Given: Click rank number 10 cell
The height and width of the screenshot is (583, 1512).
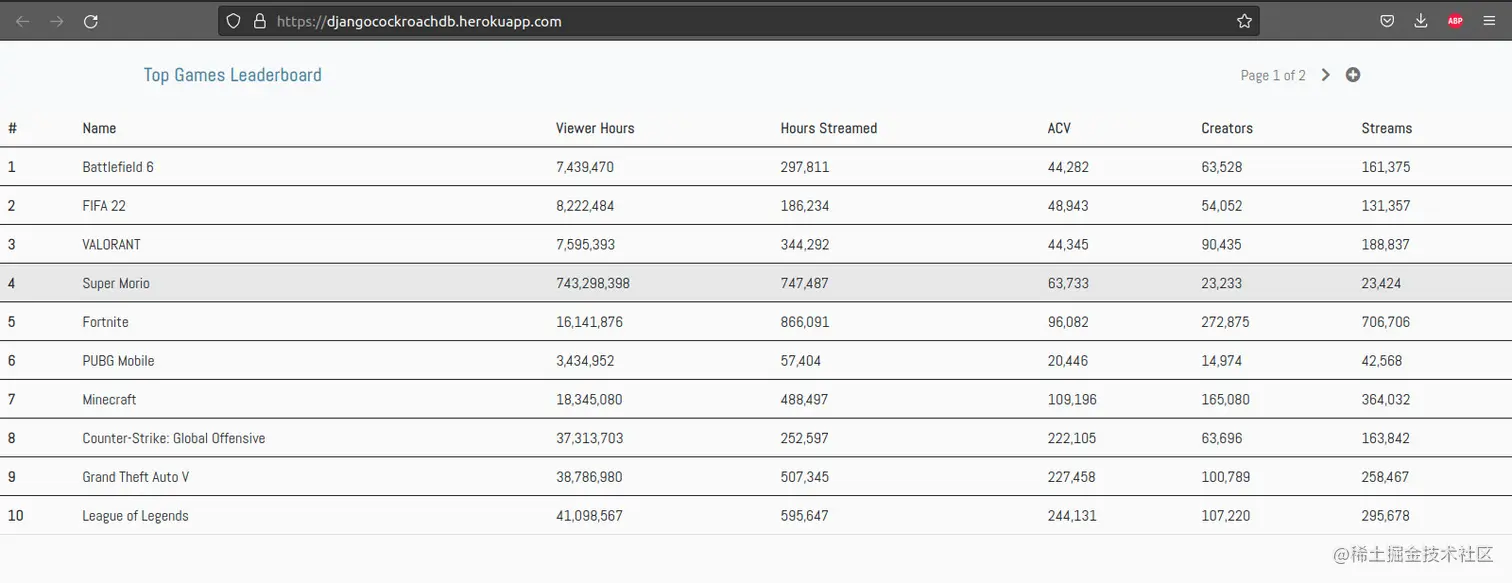Looking at the screenshot, I should (x=15, y=516).
